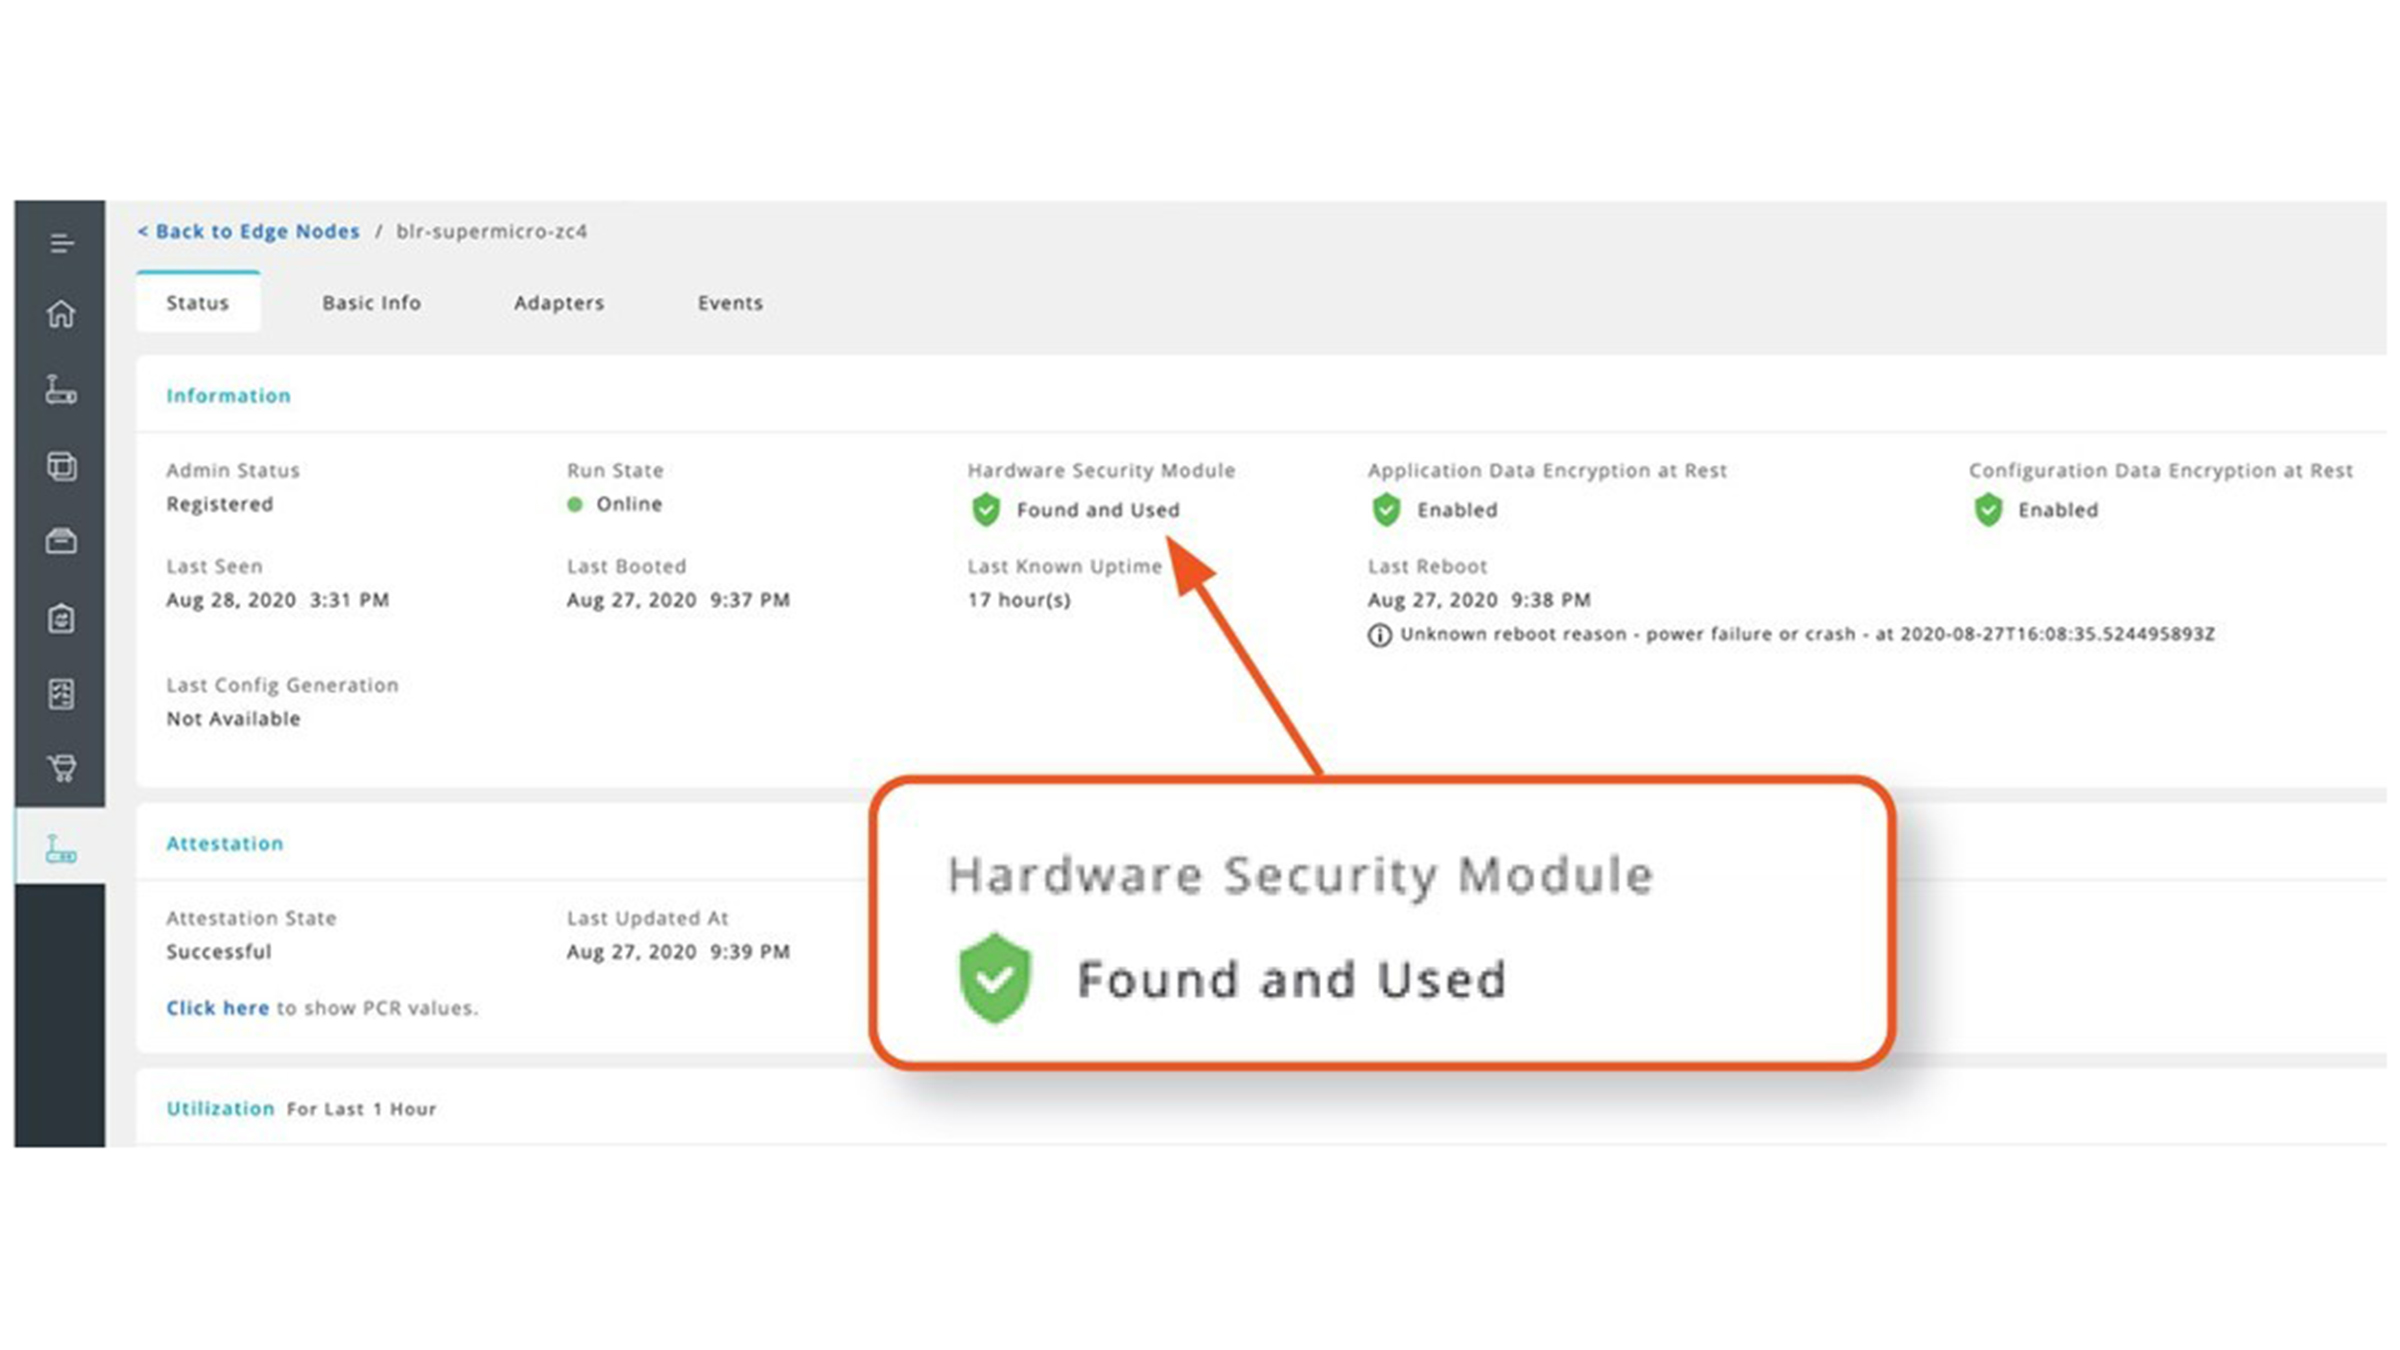Click the Online run state indicator dot

click(576, 504)
